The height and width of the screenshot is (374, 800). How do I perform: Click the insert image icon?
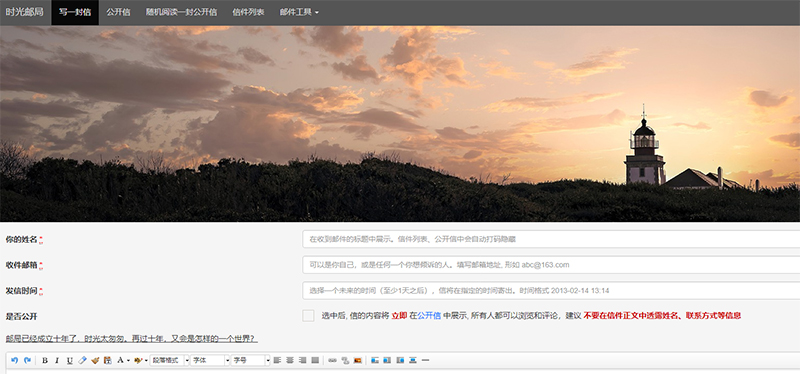tap(358, 360)
